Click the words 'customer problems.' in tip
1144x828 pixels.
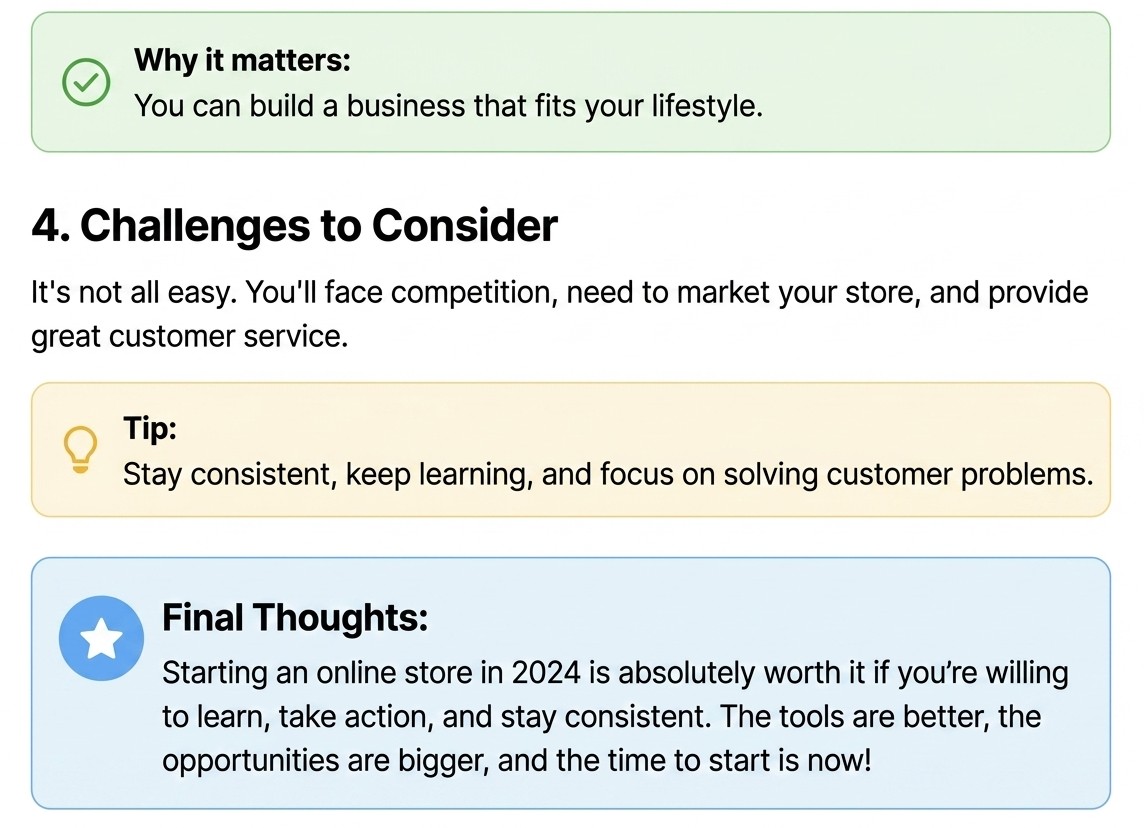pos(960,474)
